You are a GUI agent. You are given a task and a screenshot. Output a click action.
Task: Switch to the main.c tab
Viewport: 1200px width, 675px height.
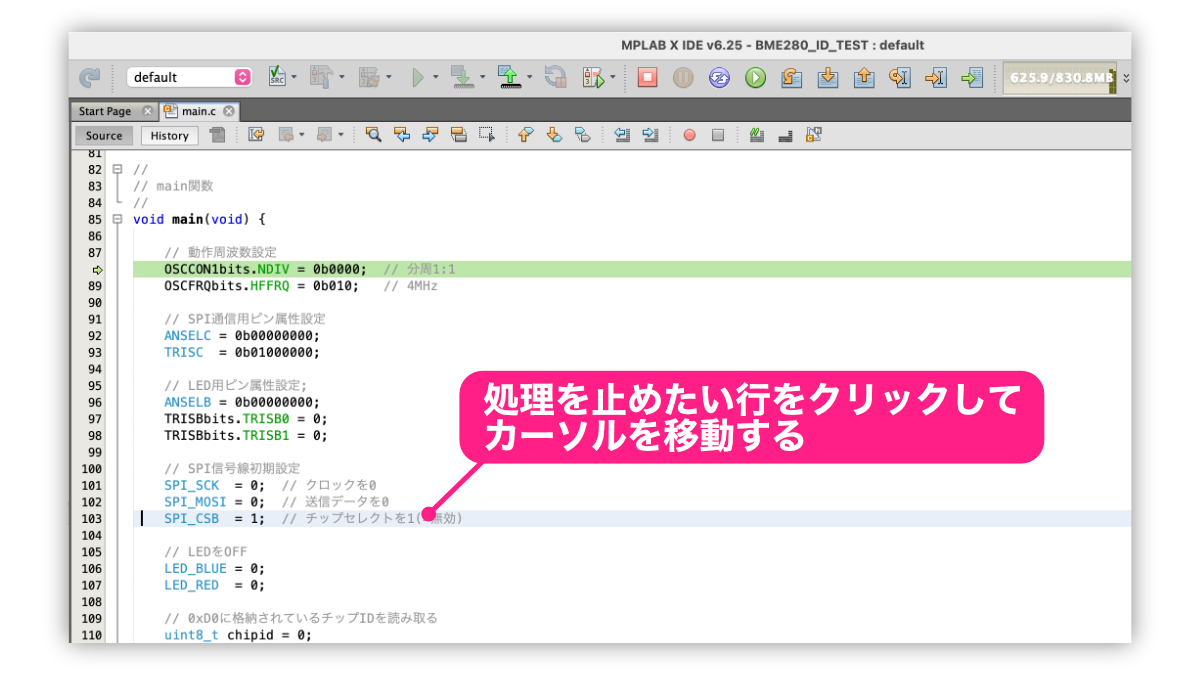(x=199, y=111)
